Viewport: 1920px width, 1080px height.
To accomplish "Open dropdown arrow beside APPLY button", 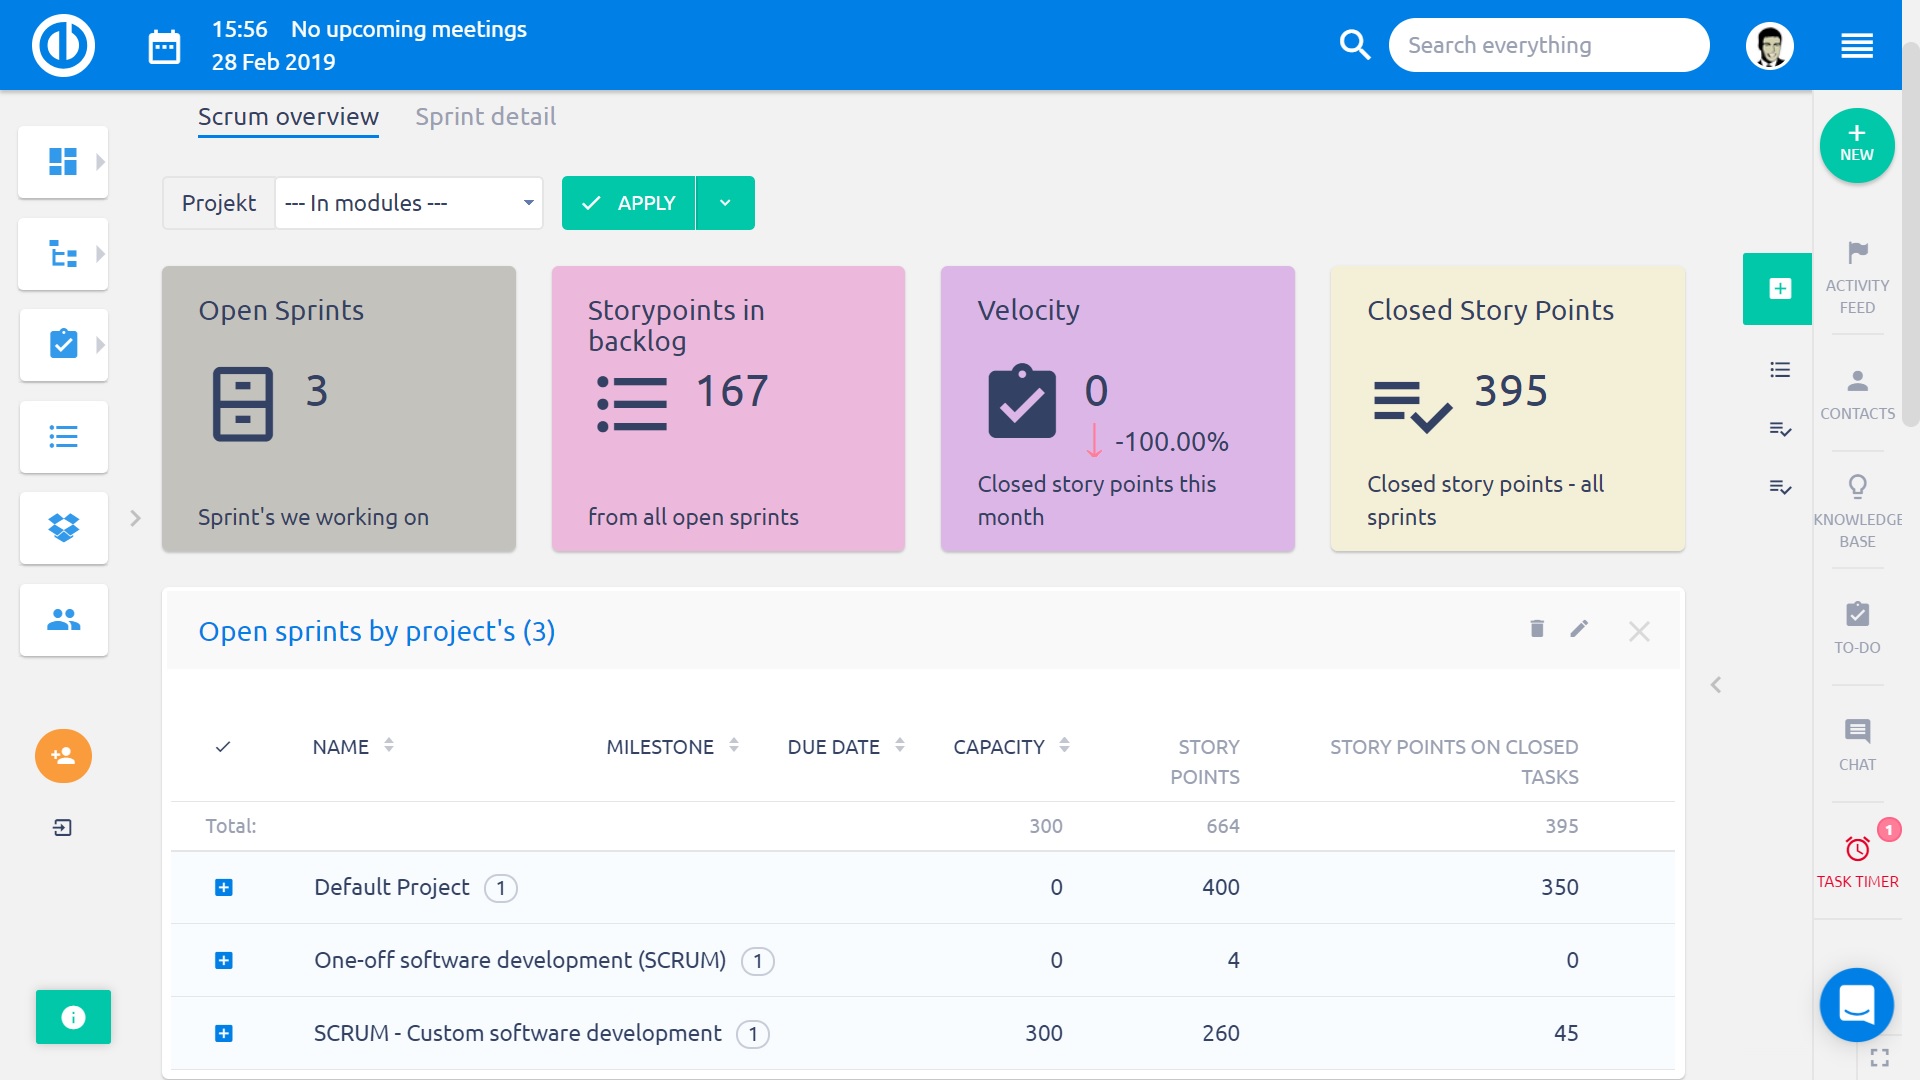I will pos(725,203).
